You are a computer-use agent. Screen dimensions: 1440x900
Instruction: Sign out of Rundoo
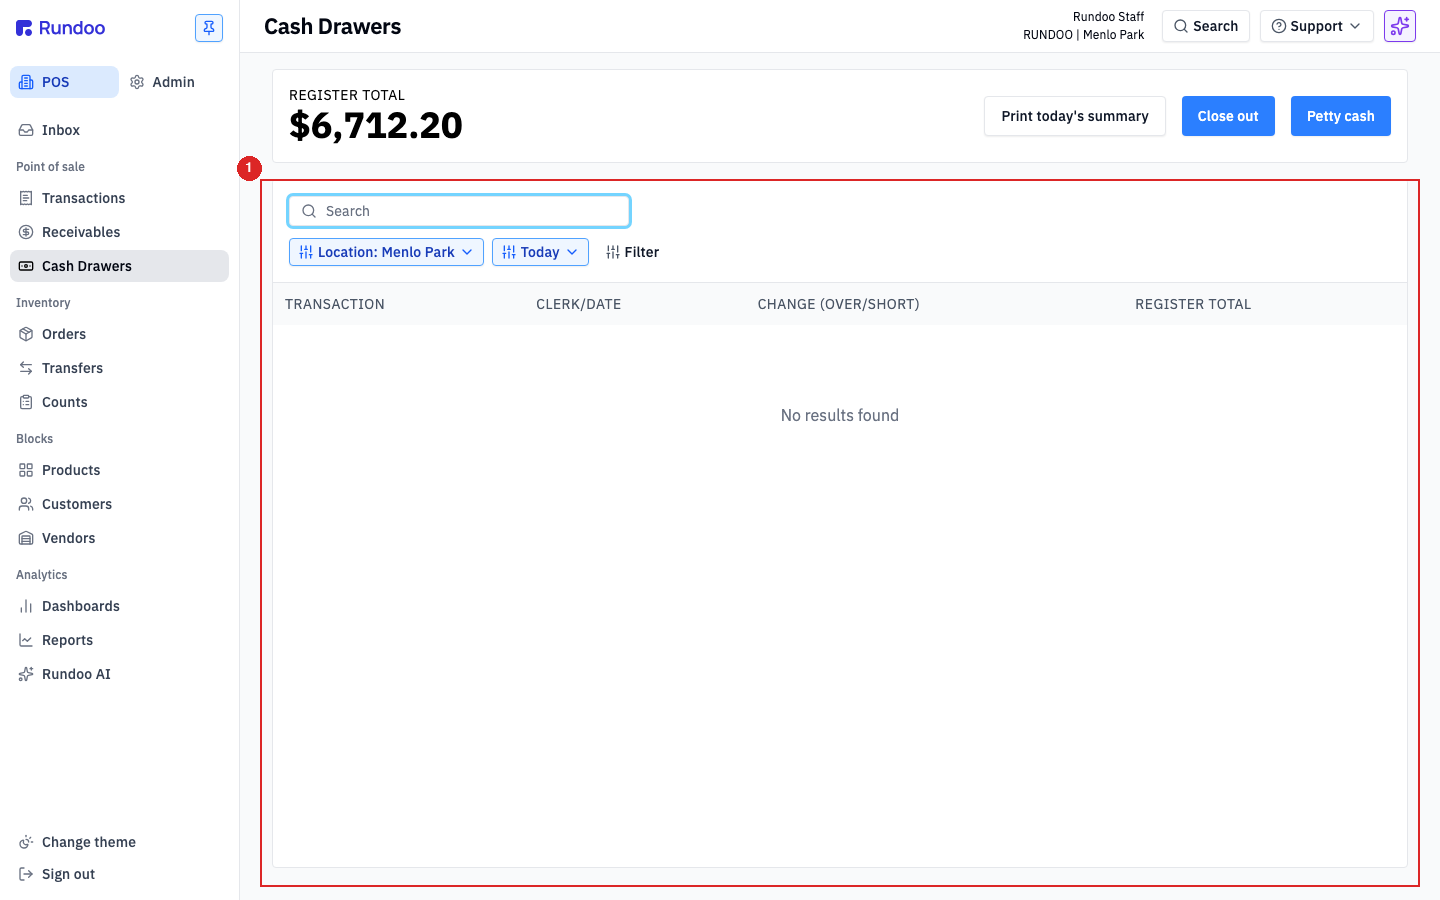click(119, 874)
